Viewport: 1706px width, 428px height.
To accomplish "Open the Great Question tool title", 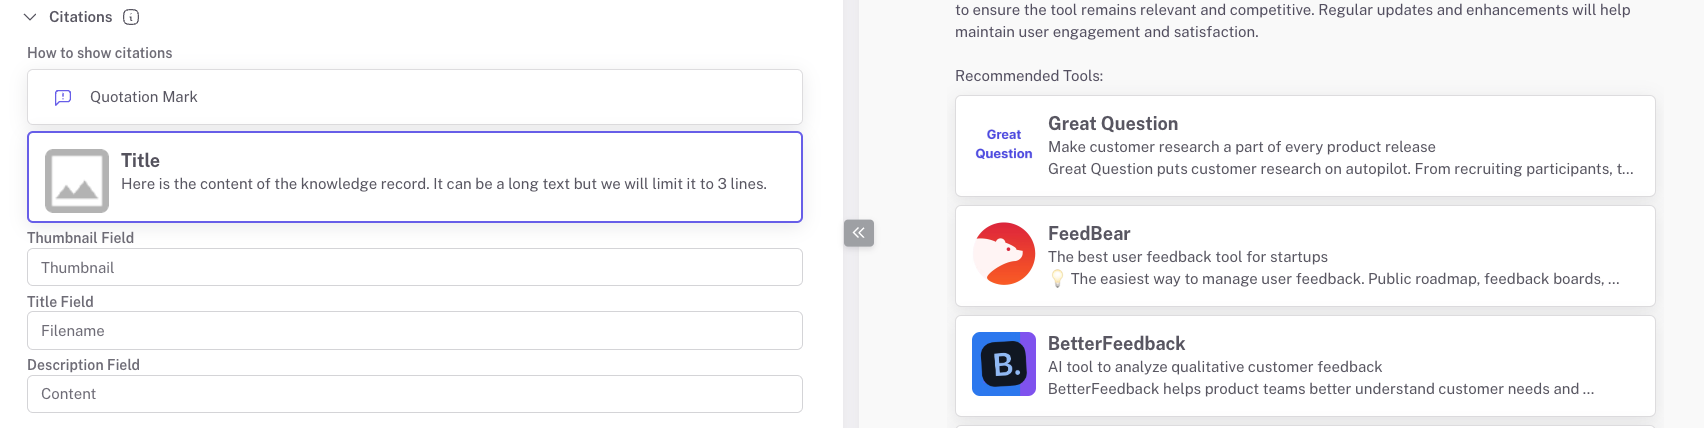I will coord(1113,124).
